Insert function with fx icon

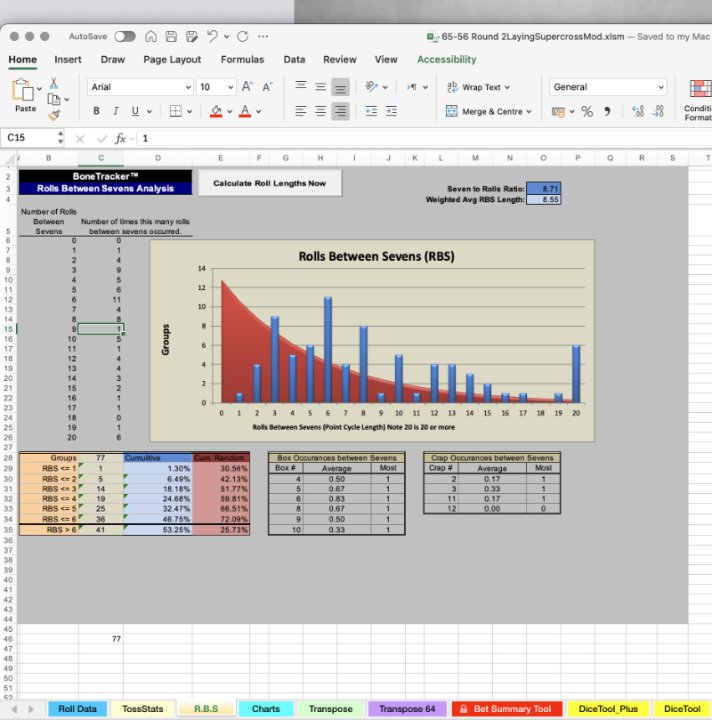pos(120,138)
